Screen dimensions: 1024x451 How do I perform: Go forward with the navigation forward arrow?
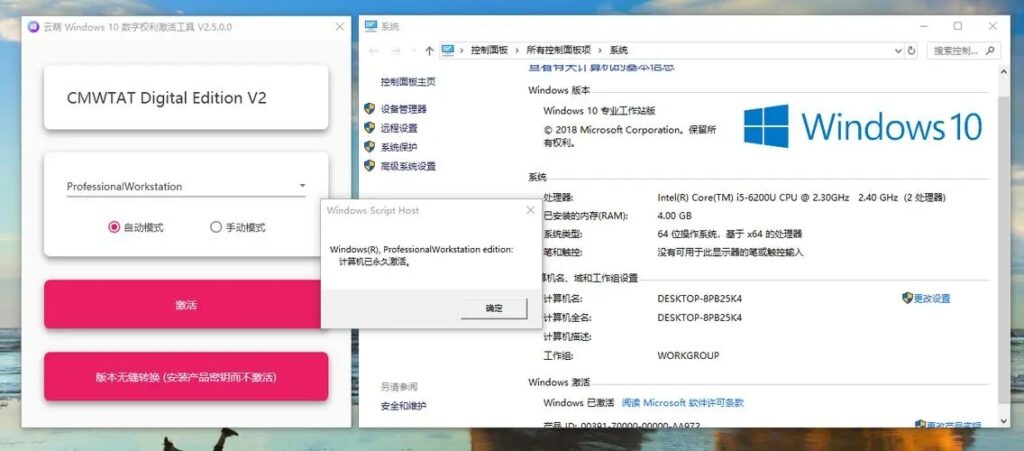[395, 50]
